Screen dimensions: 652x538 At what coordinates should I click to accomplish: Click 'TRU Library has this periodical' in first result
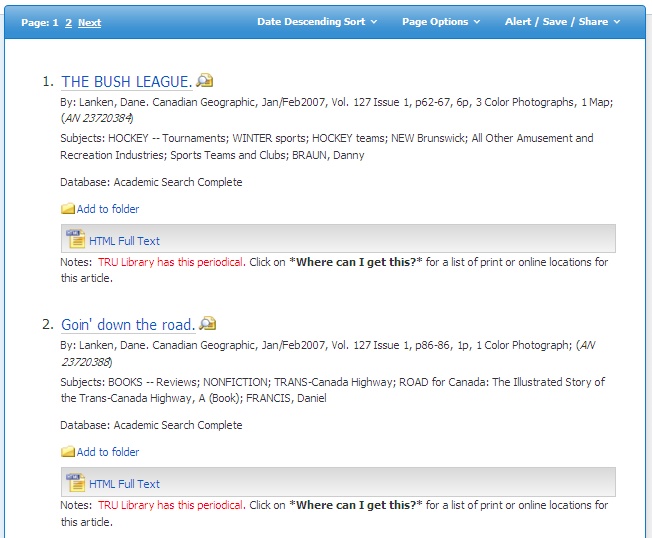coord(172,262)
